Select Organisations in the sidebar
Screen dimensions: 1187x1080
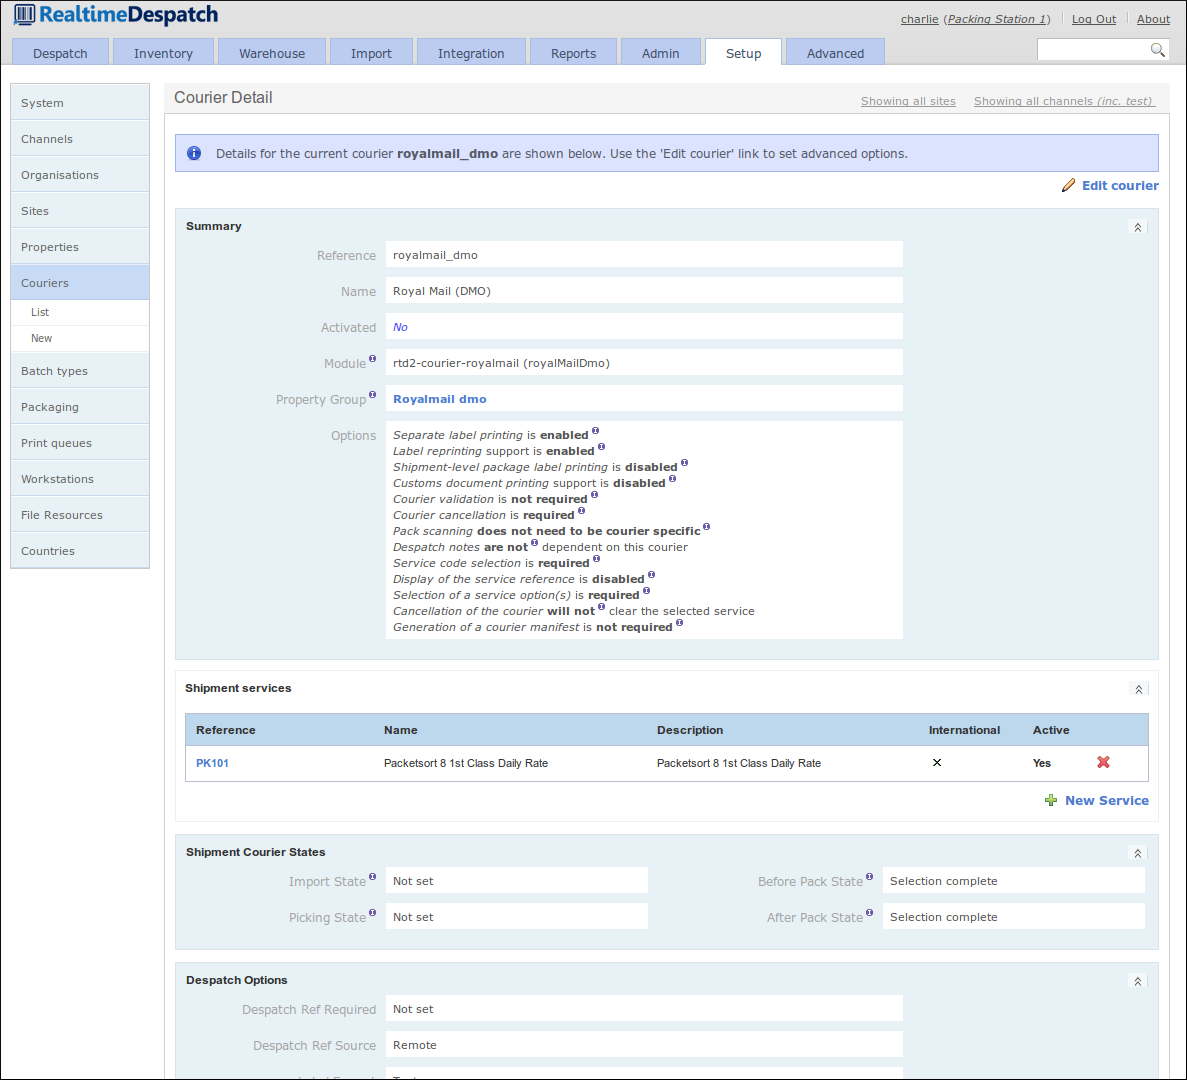(80, 175)
